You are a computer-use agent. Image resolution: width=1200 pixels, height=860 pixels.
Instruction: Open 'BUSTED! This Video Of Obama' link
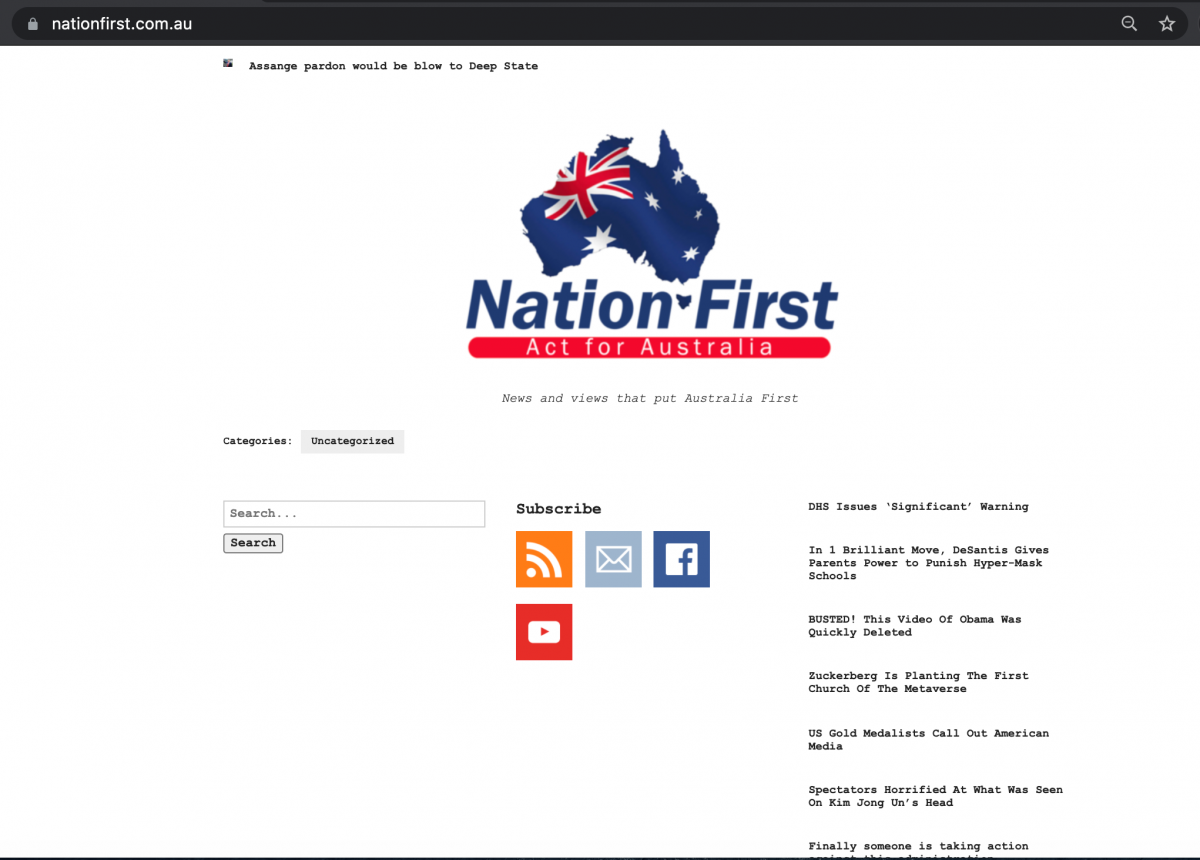[914, 626]
